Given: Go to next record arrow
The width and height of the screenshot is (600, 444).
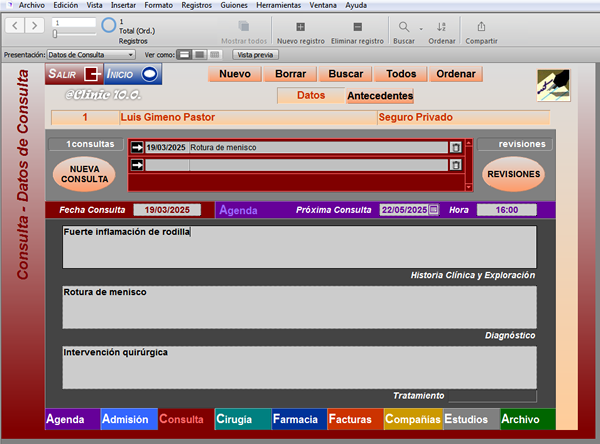Looking at the screenshot, I should 34,26.
